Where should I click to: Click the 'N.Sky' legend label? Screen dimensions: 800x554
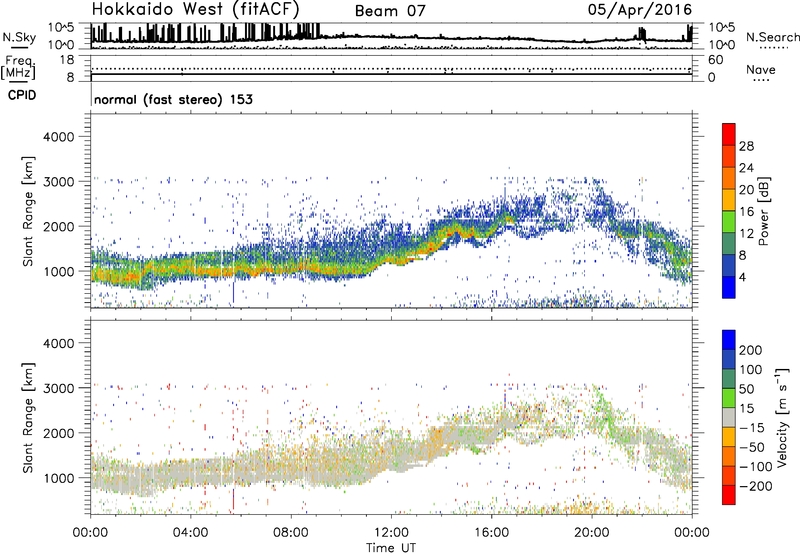[19, 37]
